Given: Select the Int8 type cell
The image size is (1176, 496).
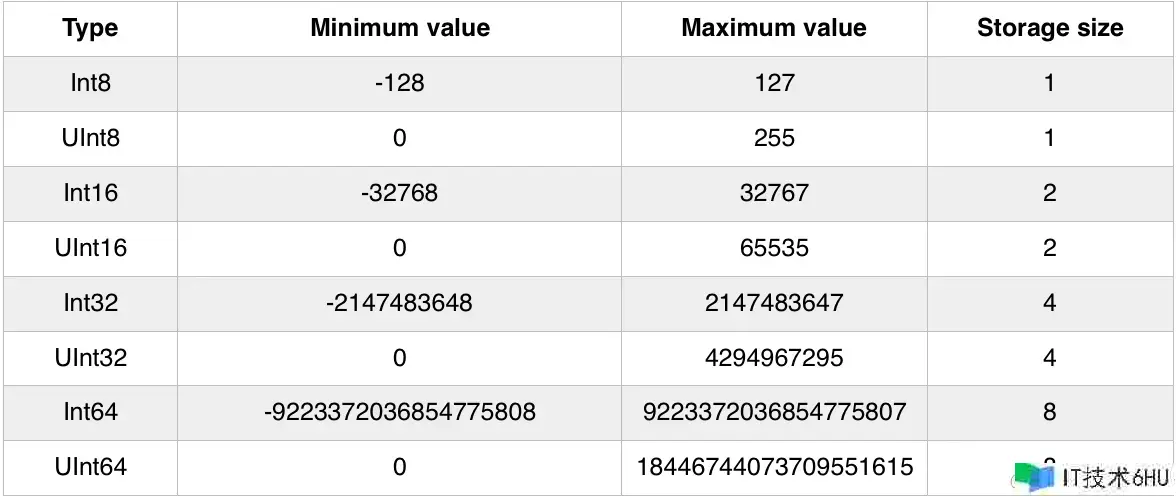Looking at the screenshot, I should click(90, 83).
